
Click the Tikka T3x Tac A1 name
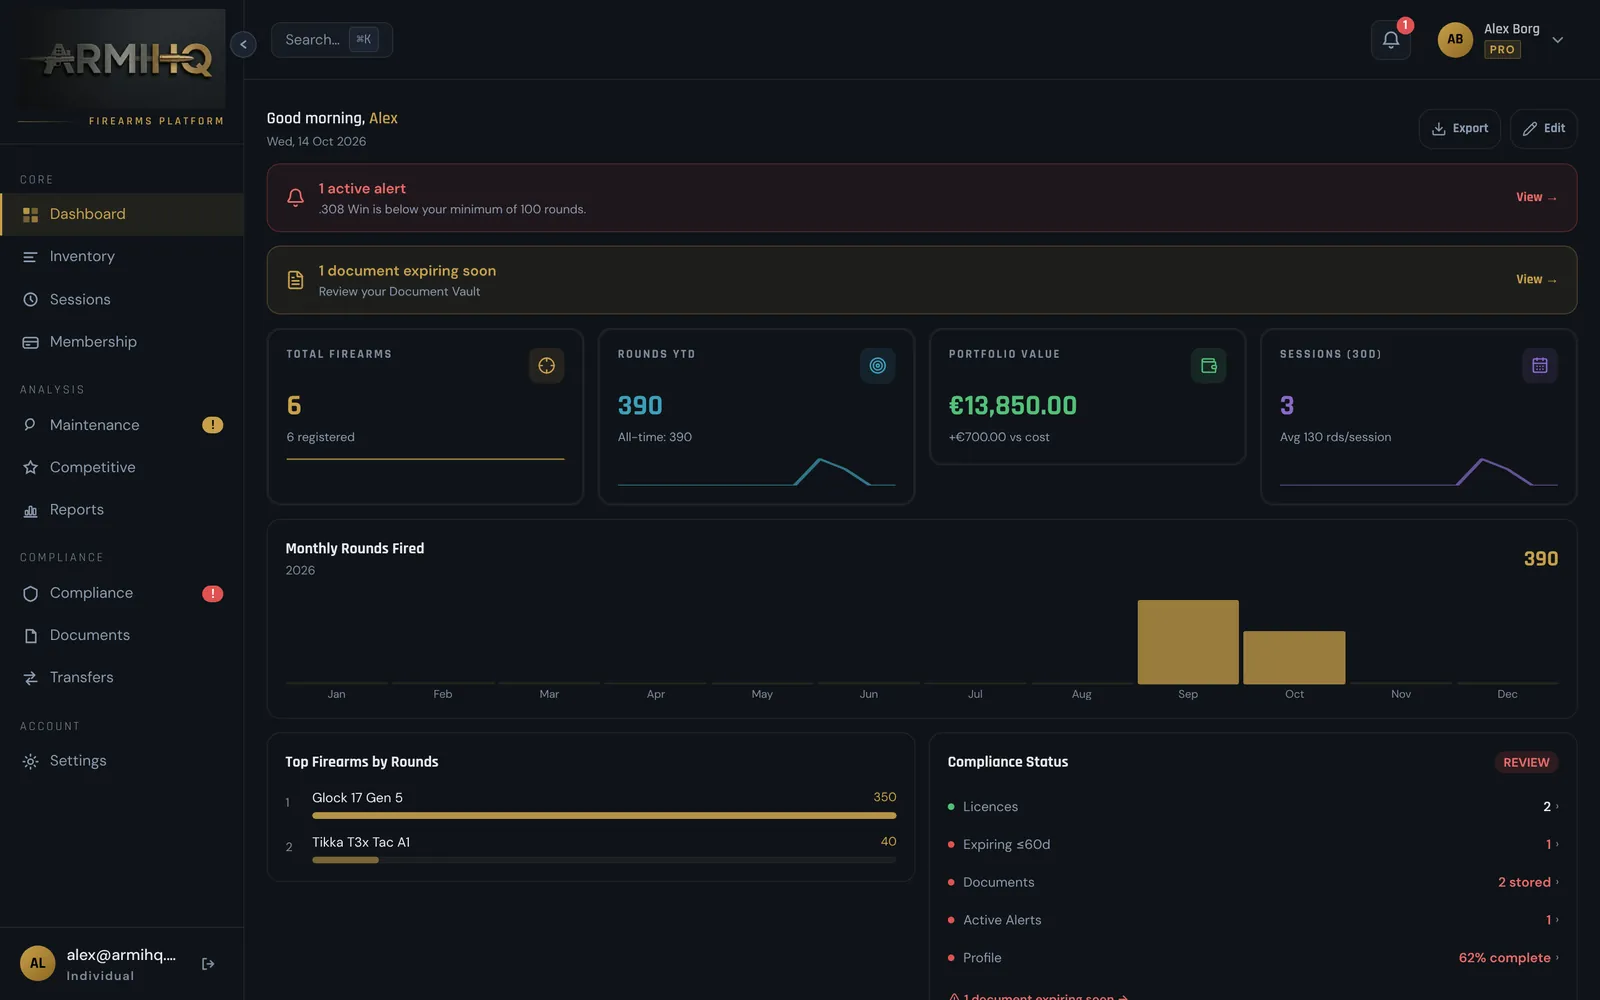361,842
